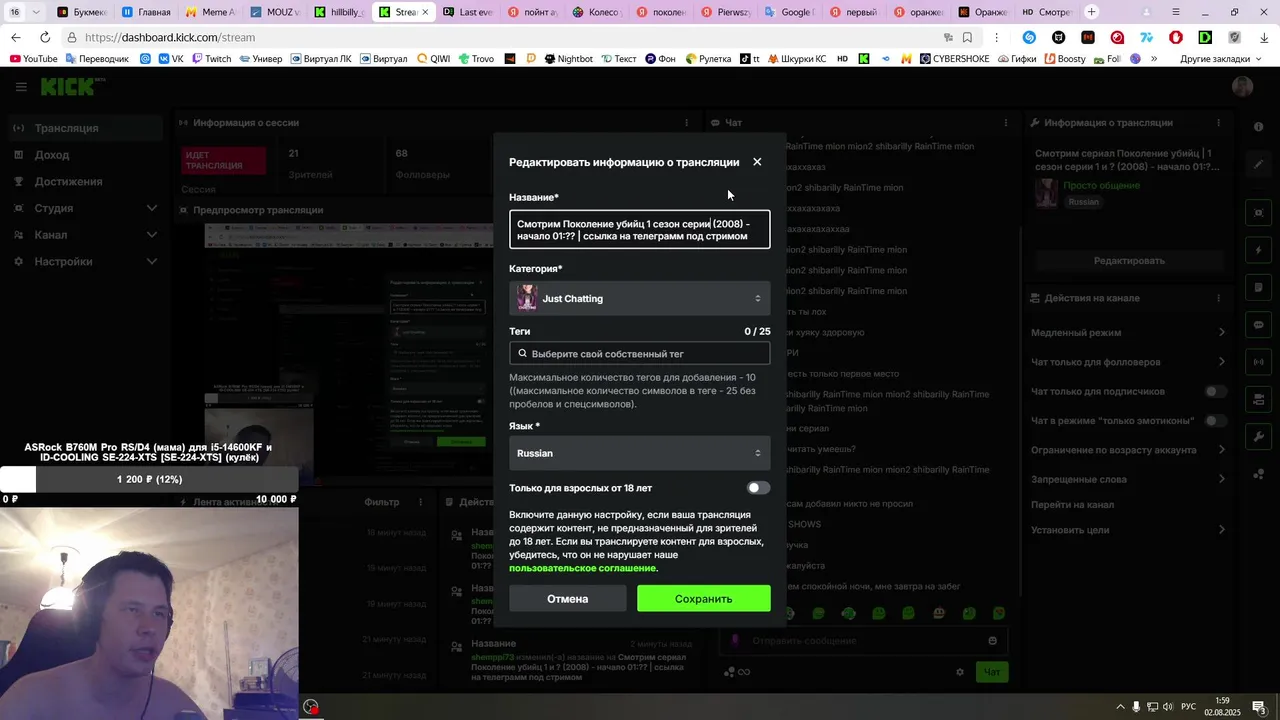The height and width of the screenshot is (720, 1280).
Task: Expand Установить цели option
Action: [1129, 530]
